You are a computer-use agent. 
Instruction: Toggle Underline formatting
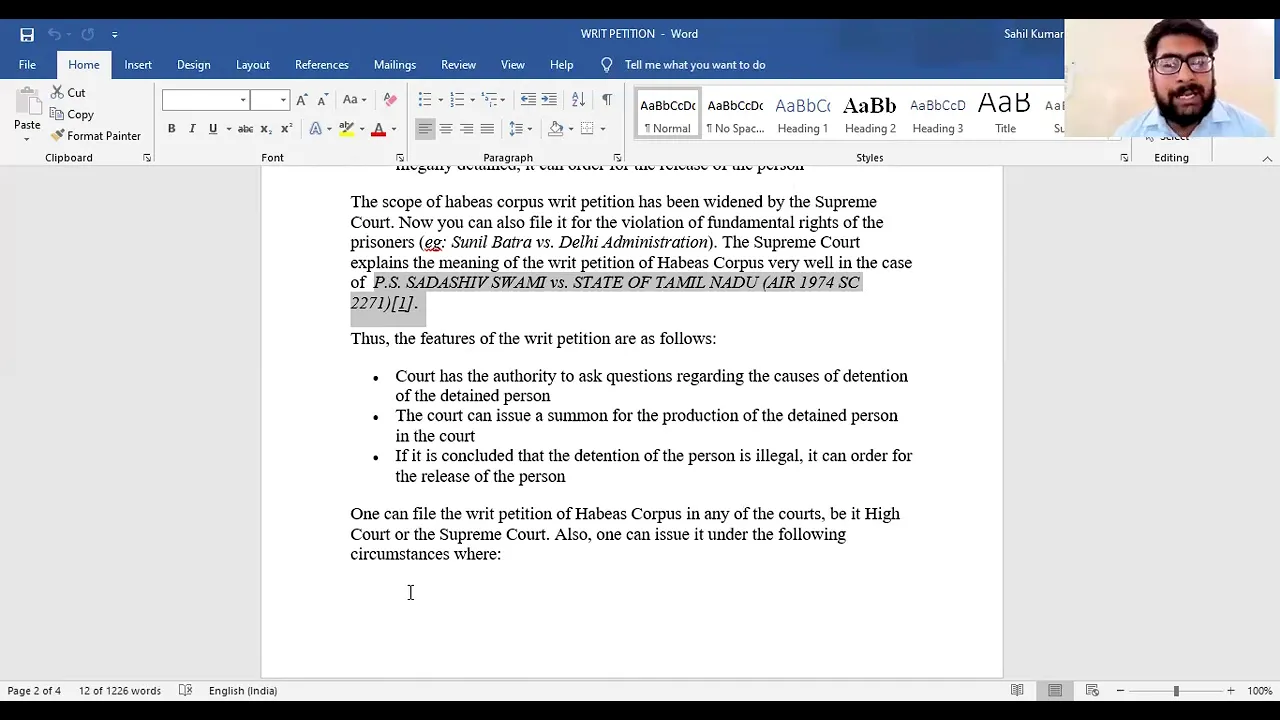[x=212, y=129]
